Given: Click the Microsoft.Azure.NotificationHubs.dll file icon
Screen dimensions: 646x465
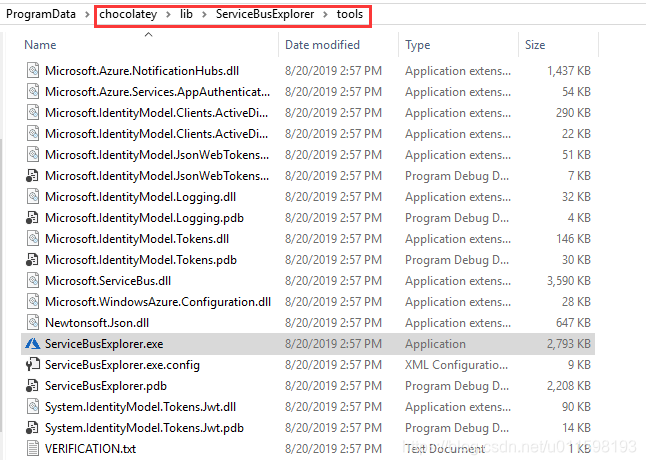Looking at the screenshot, I should click(33, 71).
